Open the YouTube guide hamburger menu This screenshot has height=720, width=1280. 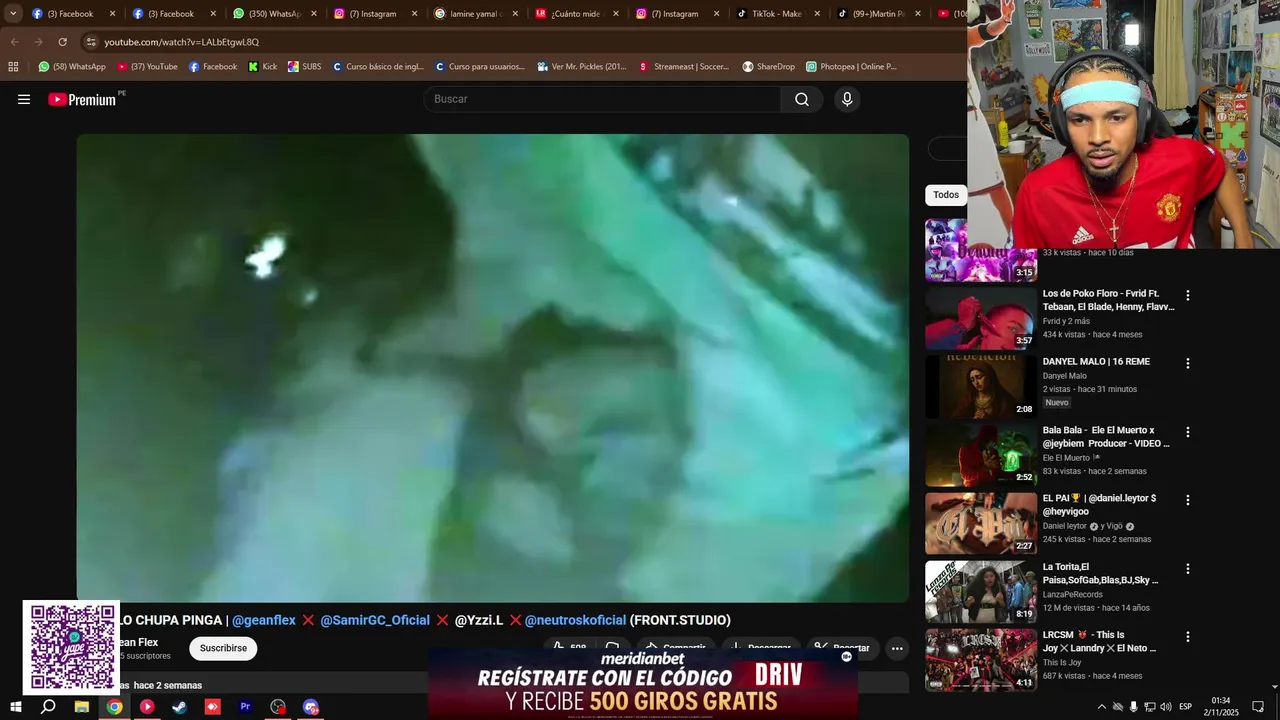(24, 99)
